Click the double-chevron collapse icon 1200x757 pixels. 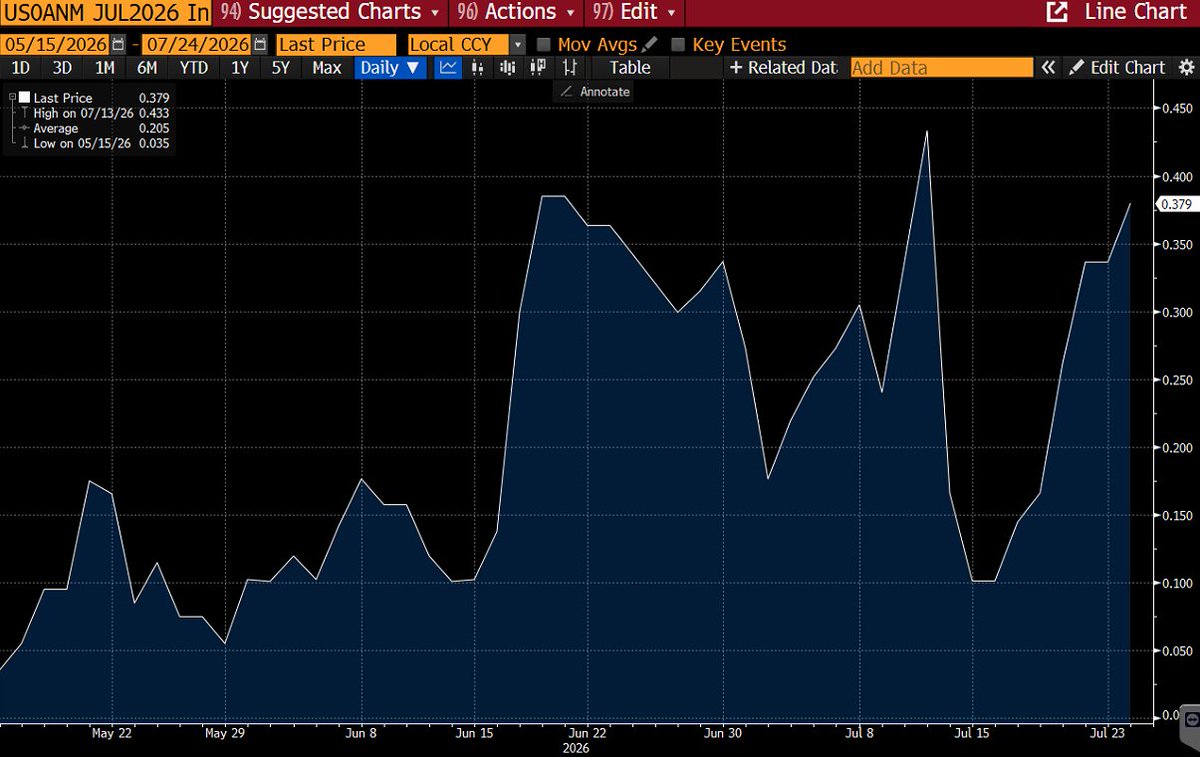click(x=1048, y=67)
